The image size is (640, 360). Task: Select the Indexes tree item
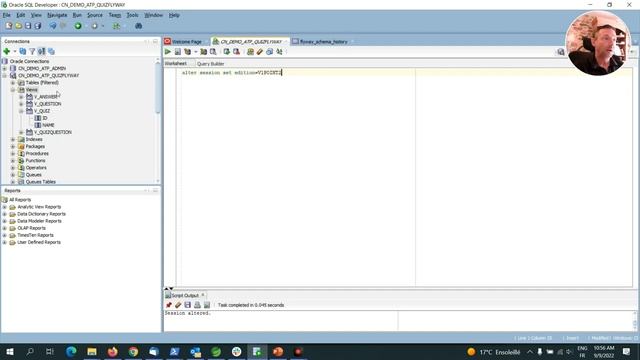(34, 140)
